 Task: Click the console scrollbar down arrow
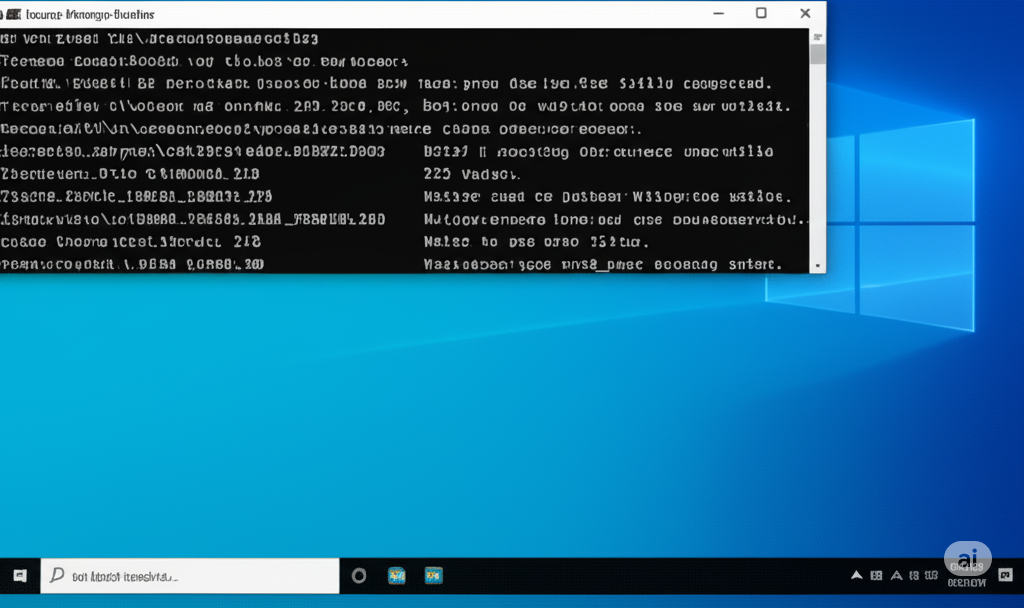coord(818,265)
